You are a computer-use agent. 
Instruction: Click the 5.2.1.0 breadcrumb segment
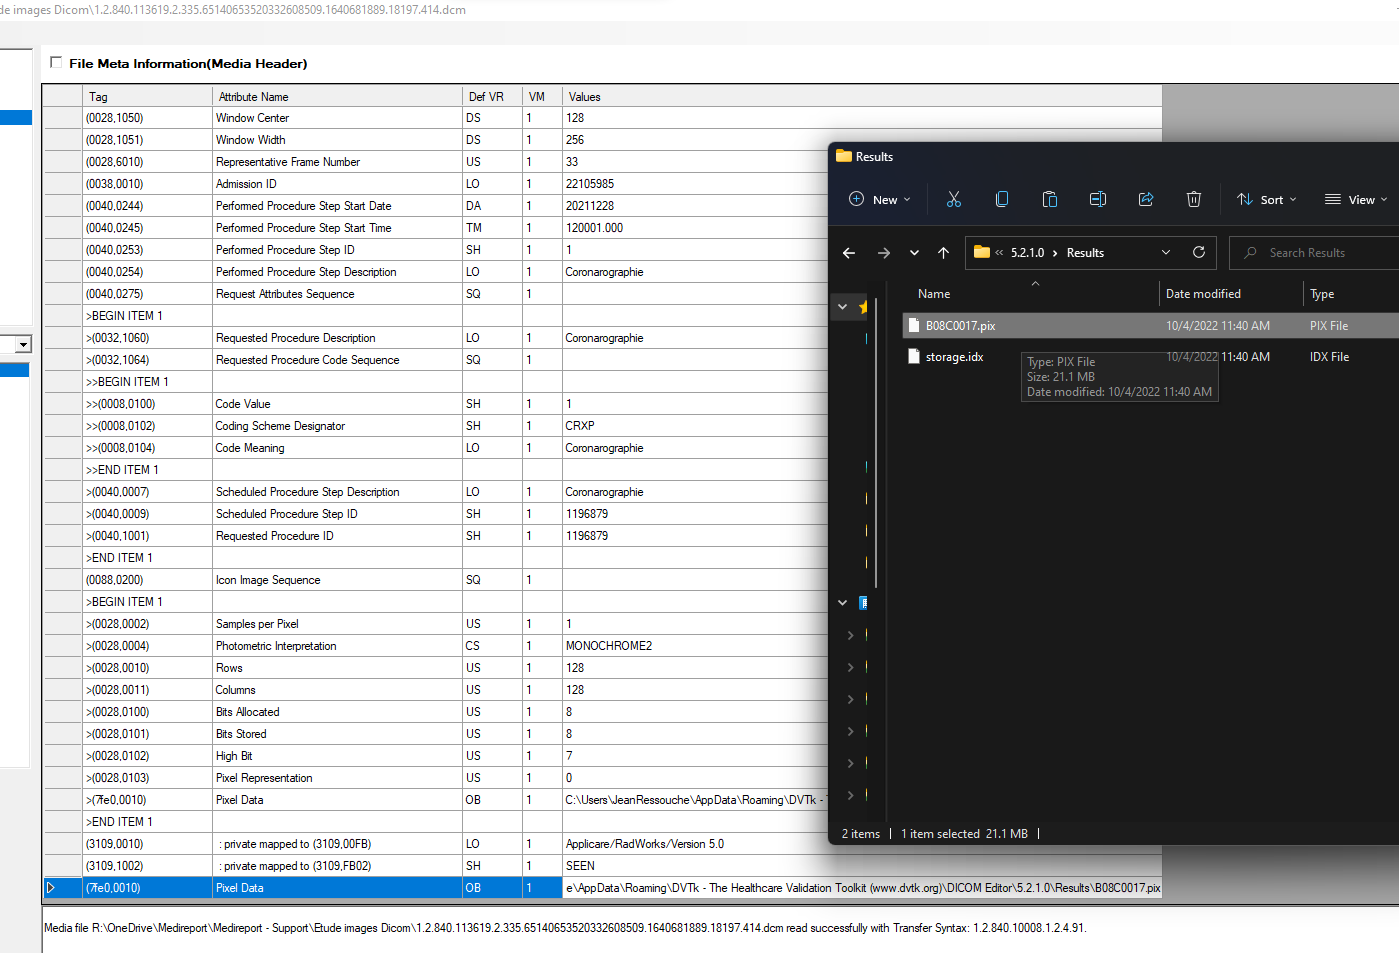1027,253
